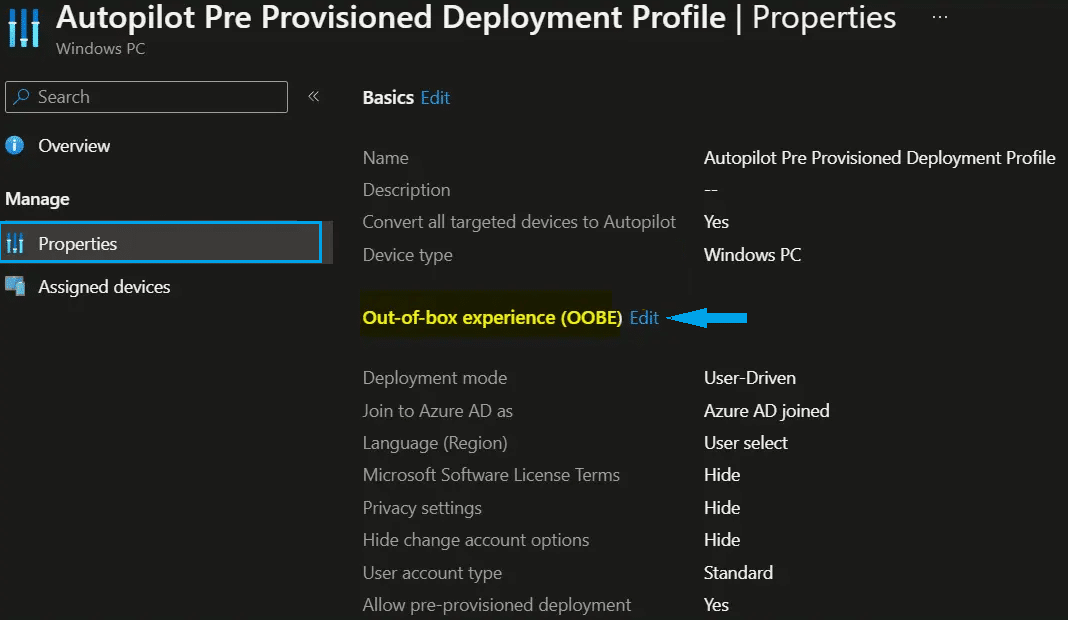Open Basics editing via the Edit link
1068x620 pixels.
[x=435, y=97]
